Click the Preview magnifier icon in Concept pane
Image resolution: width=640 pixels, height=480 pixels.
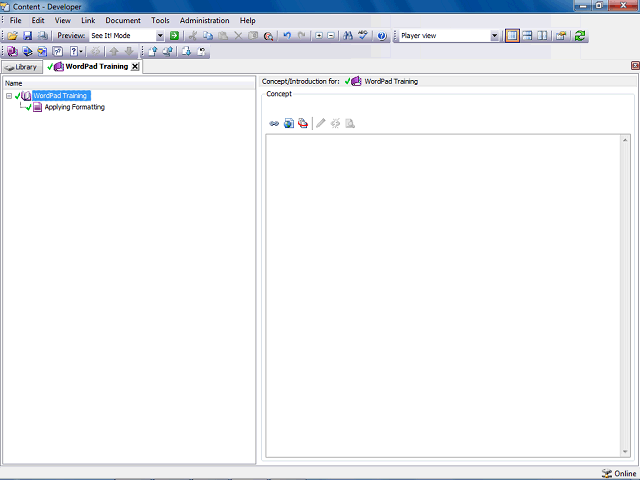coord(350,123)
